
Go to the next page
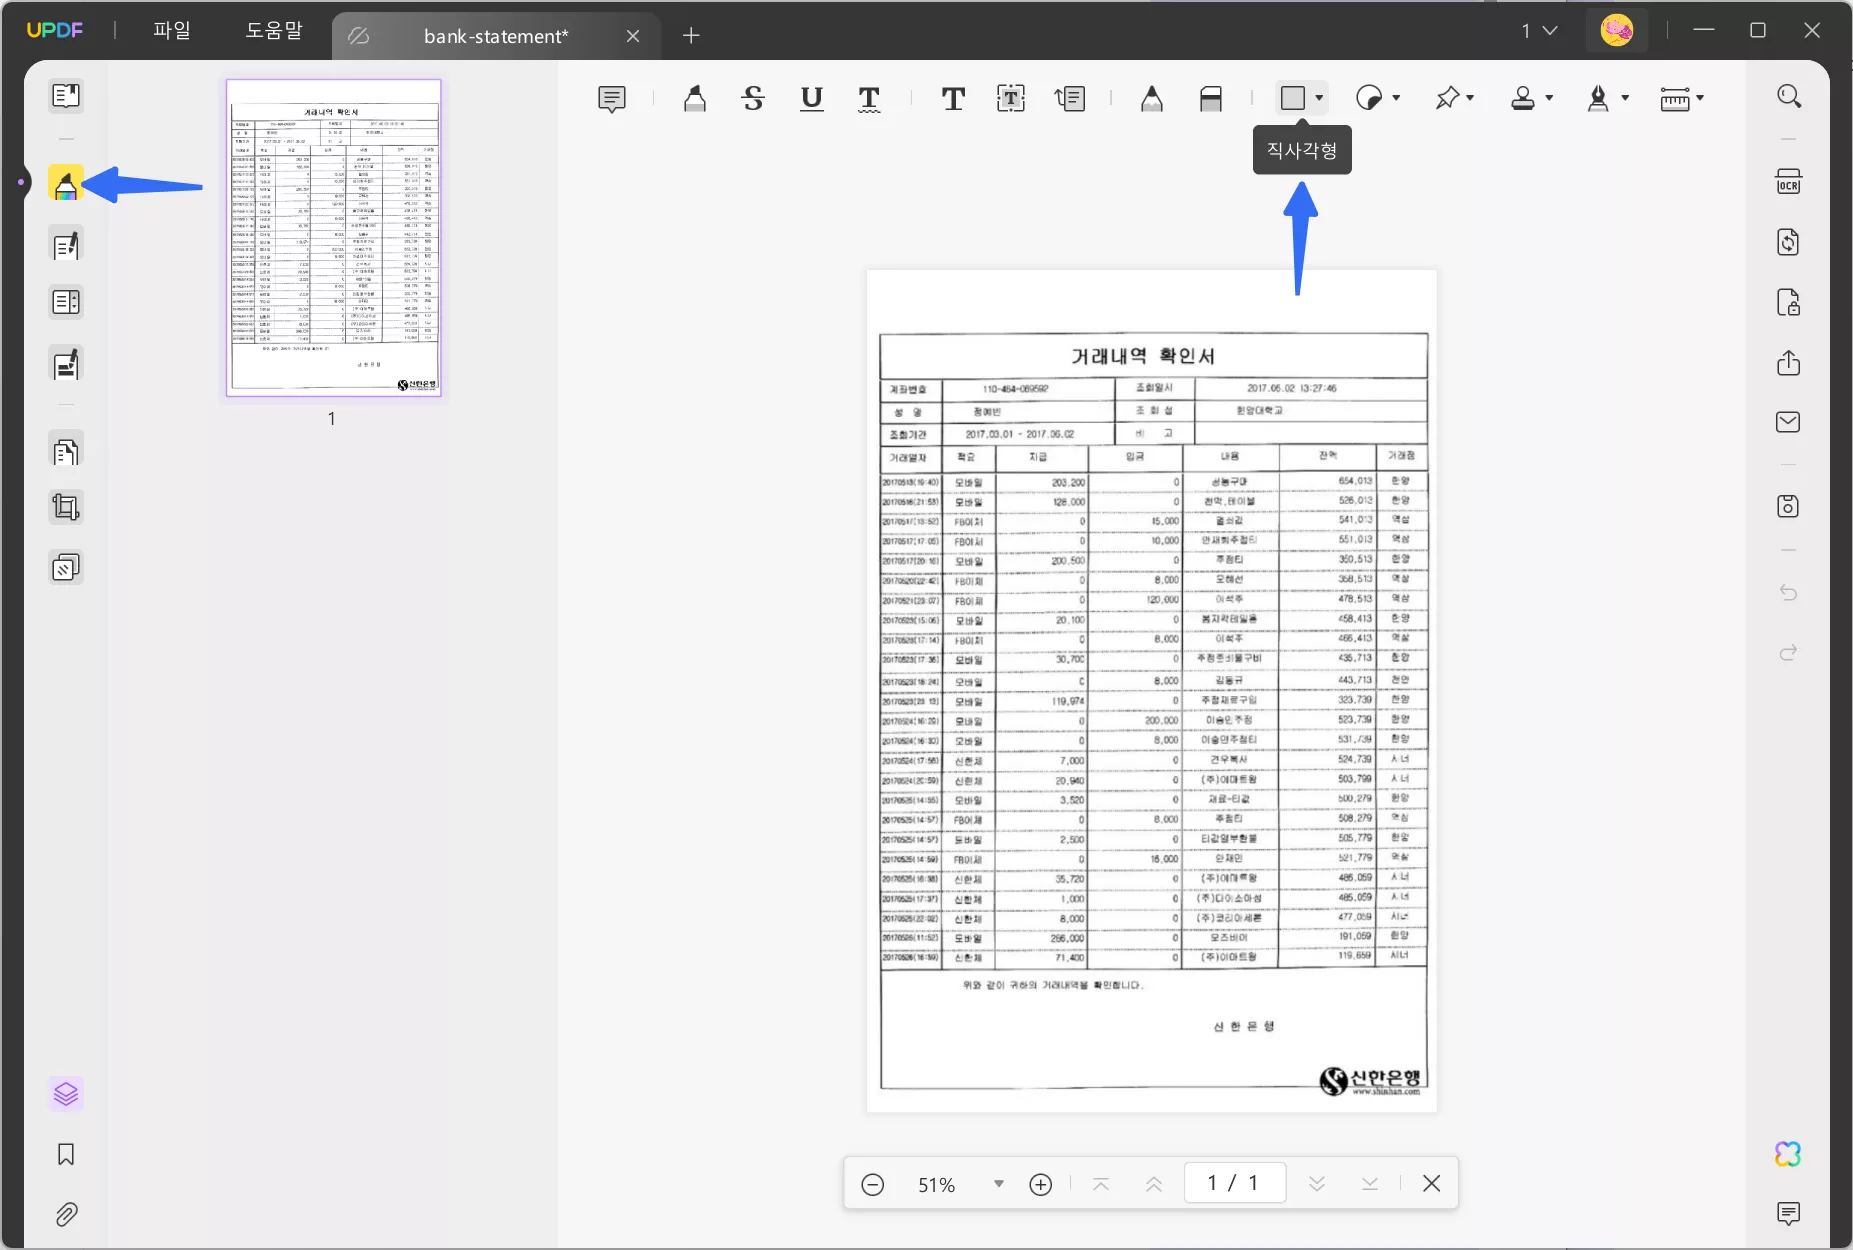pyautogui.click(x=1317, y=1185)
